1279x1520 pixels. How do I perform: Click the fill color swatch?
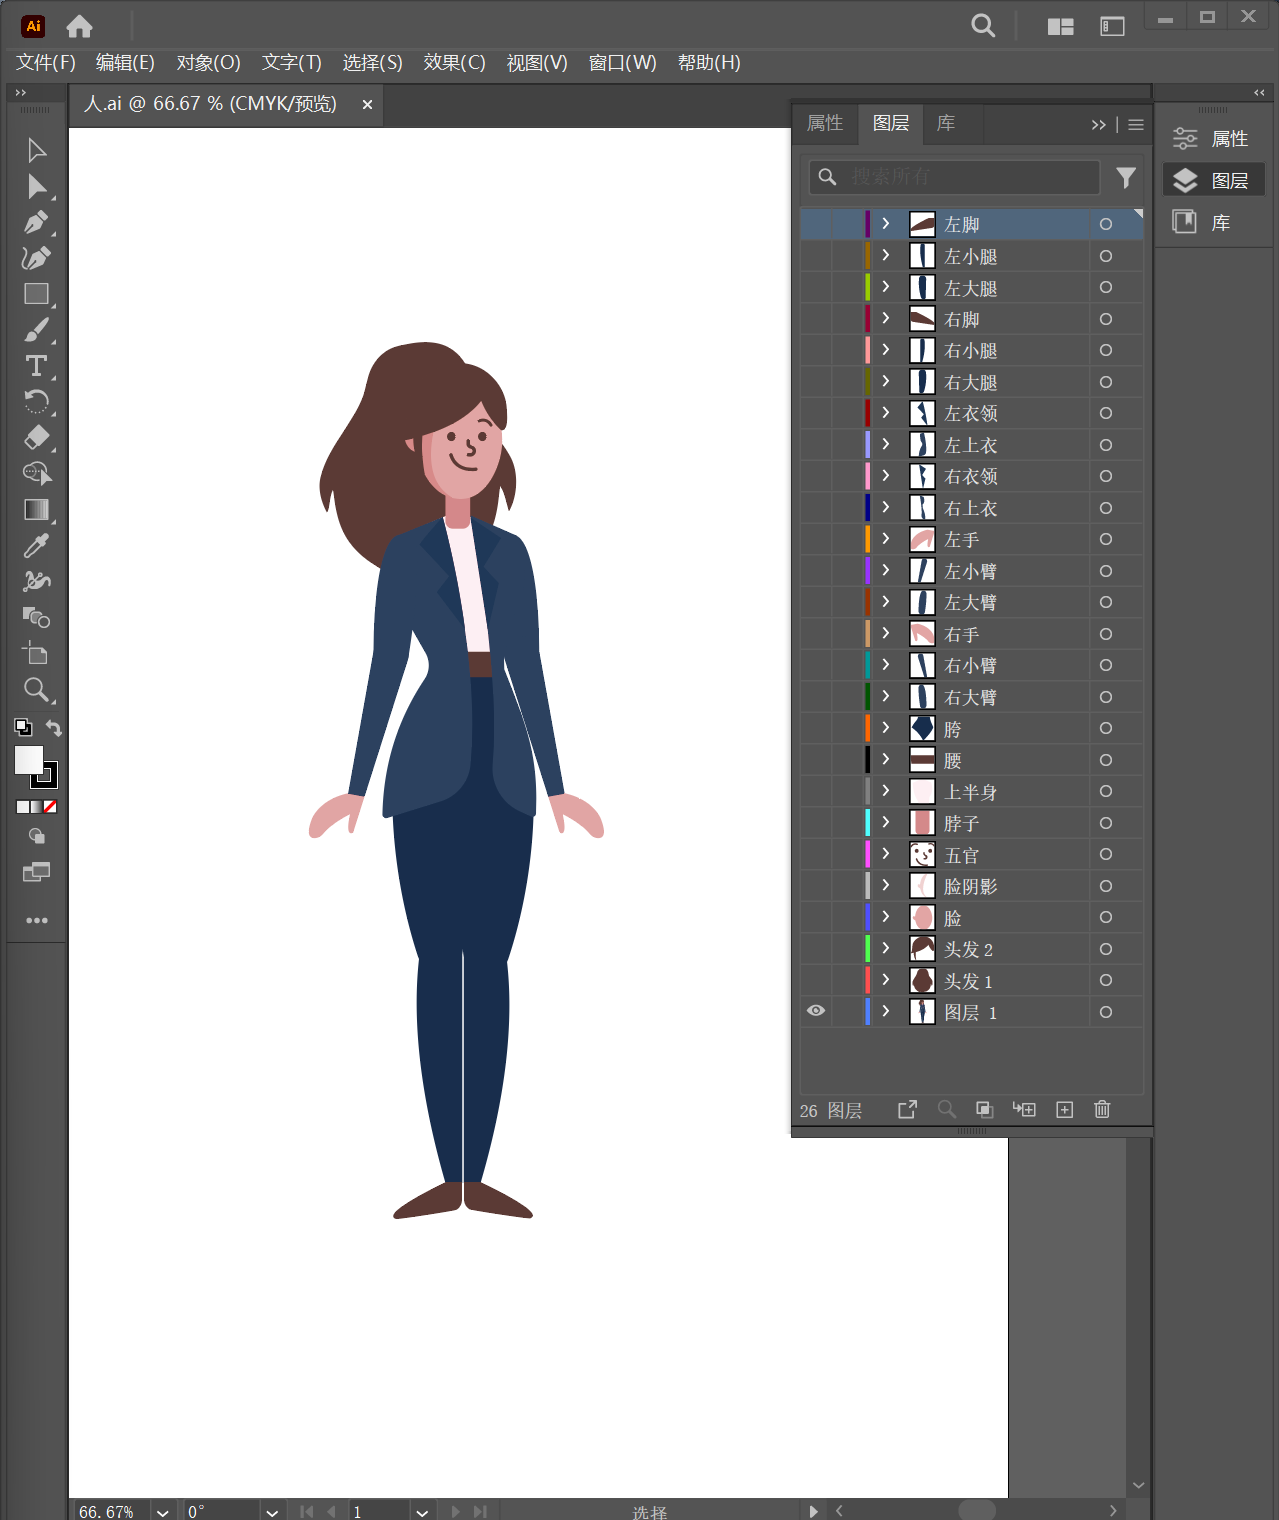(29, 760)
